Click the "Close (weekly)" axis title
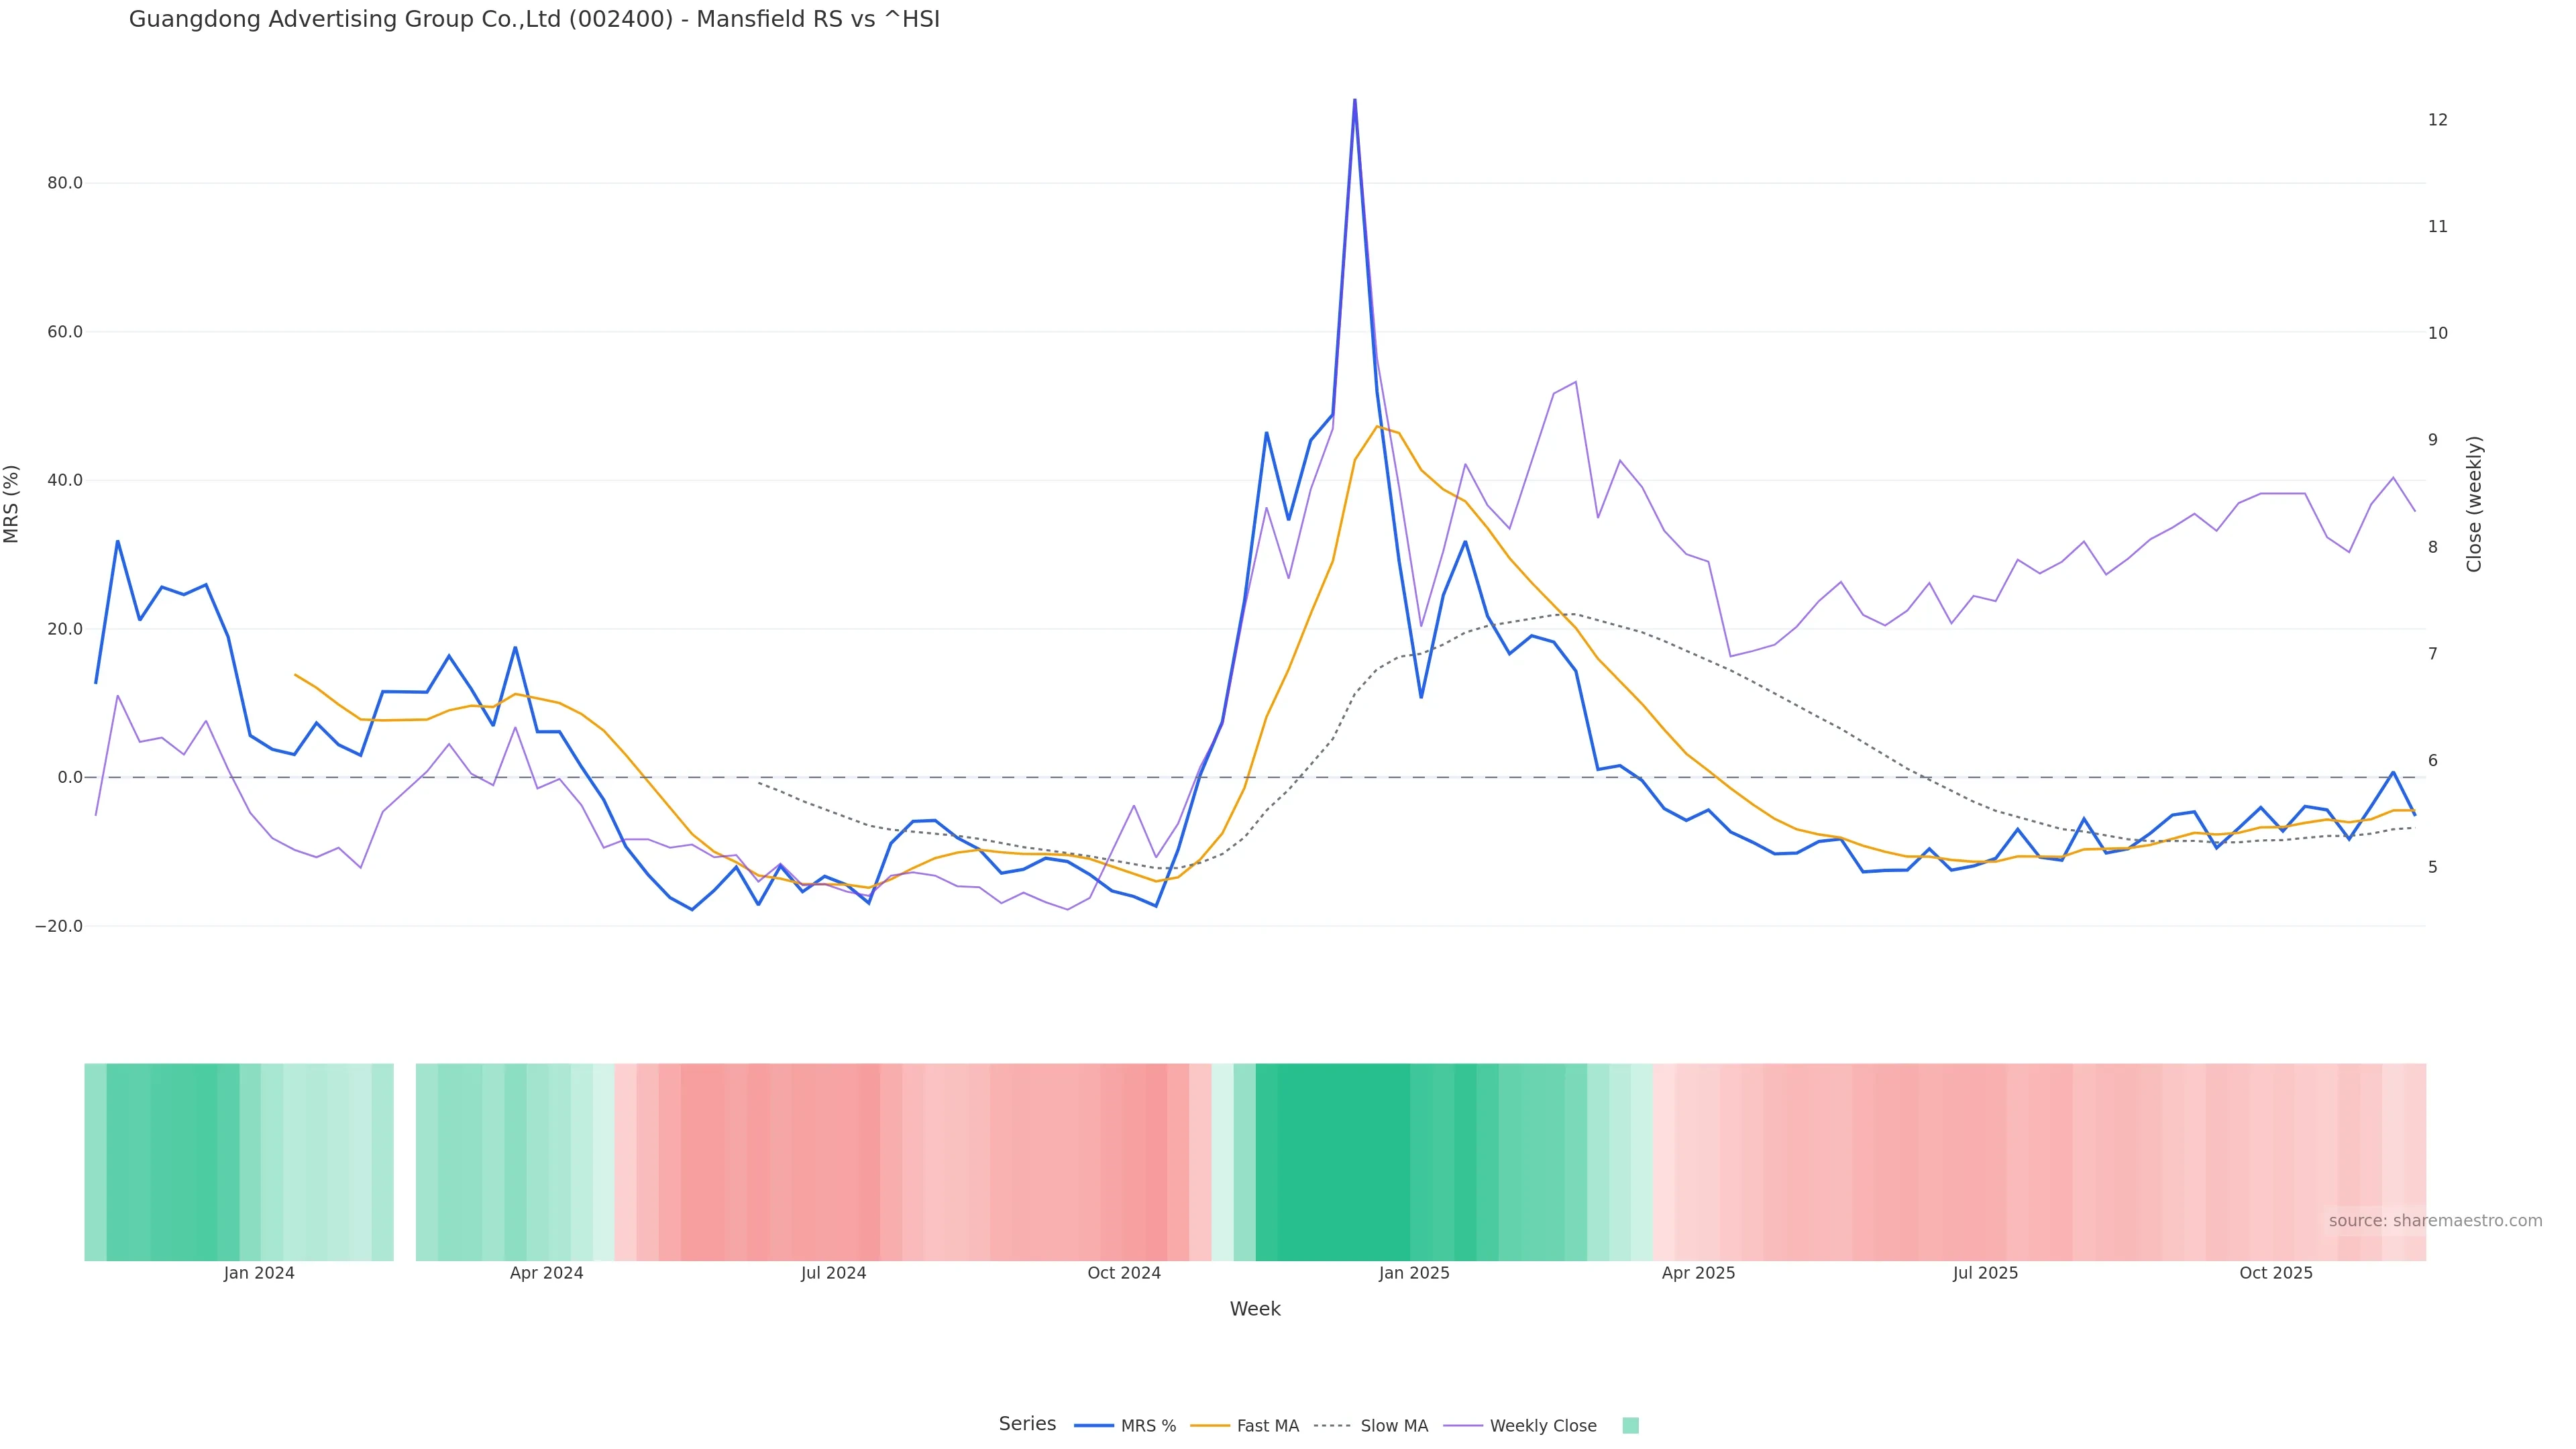The width and height of the screenshot is (2576, 1449). 2474,504
